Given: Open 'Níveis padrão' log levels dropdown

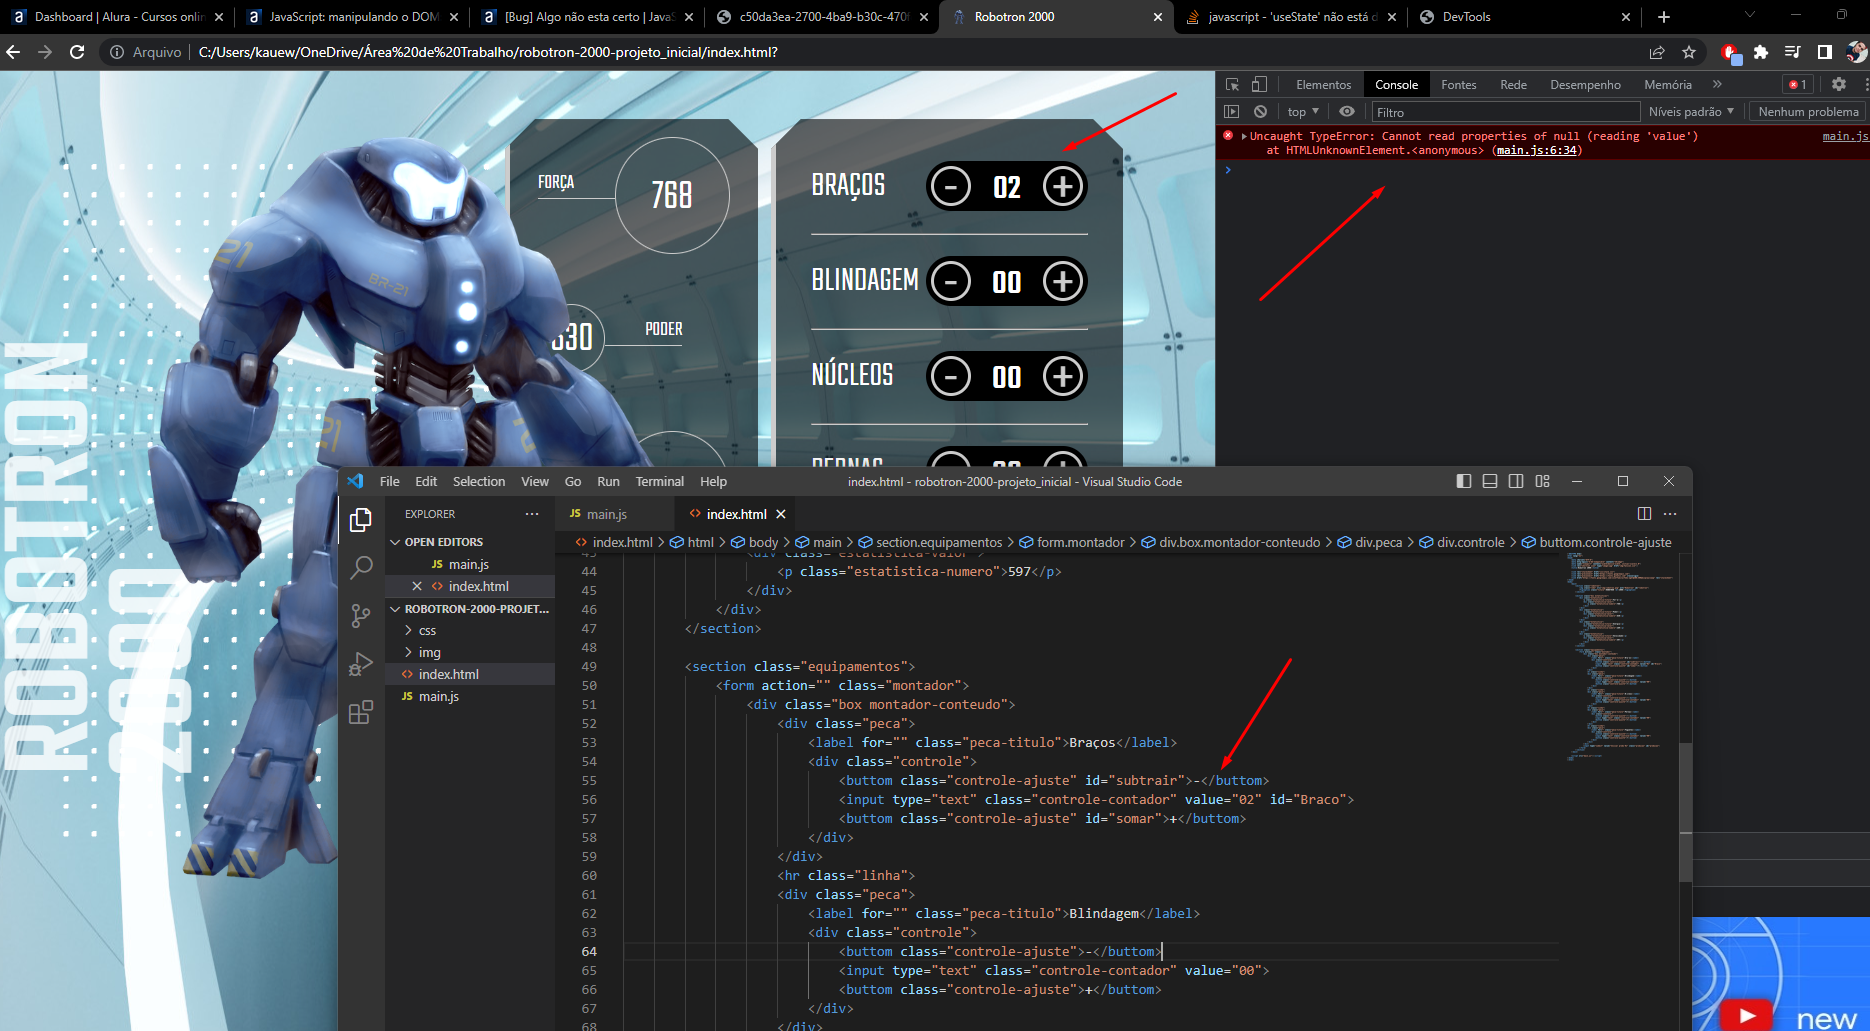Looking at the screenshot, I should click(x=1691, y=112).
